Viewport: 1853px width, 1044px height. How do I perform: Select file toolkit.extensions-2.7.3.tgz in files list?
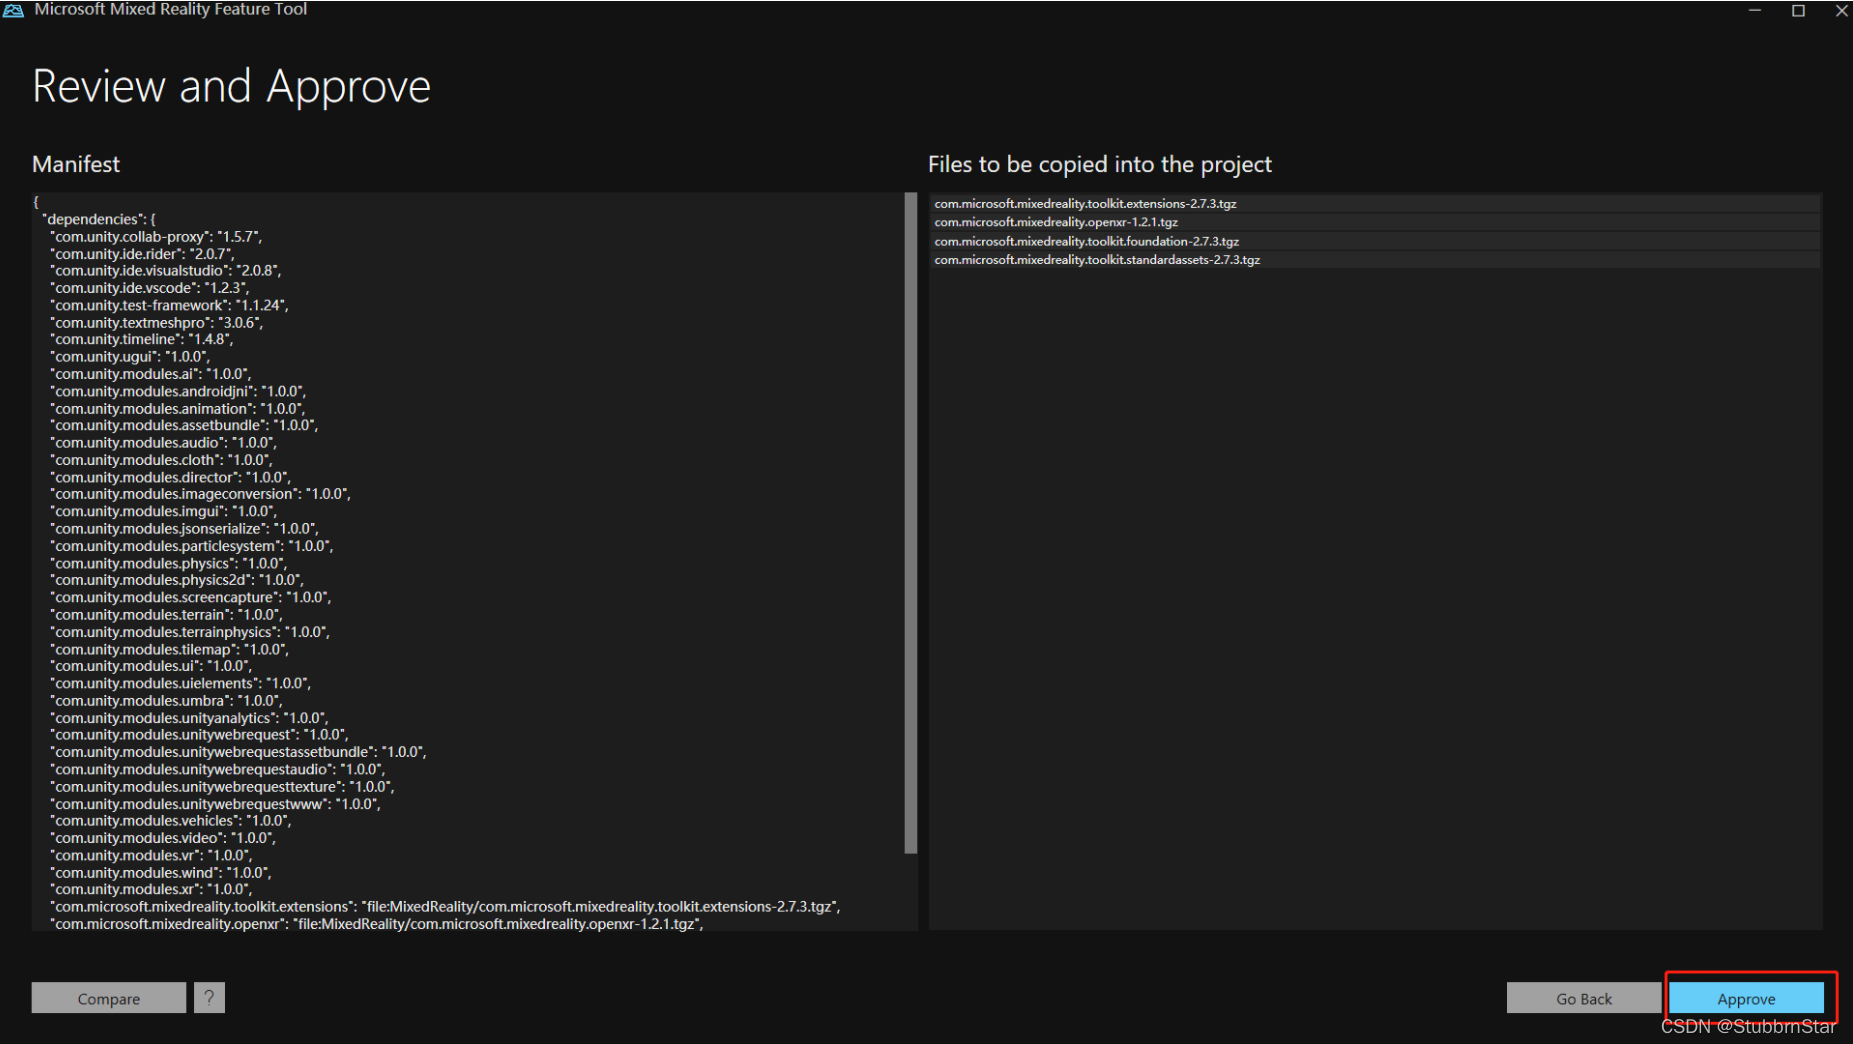coord(1375,203)
